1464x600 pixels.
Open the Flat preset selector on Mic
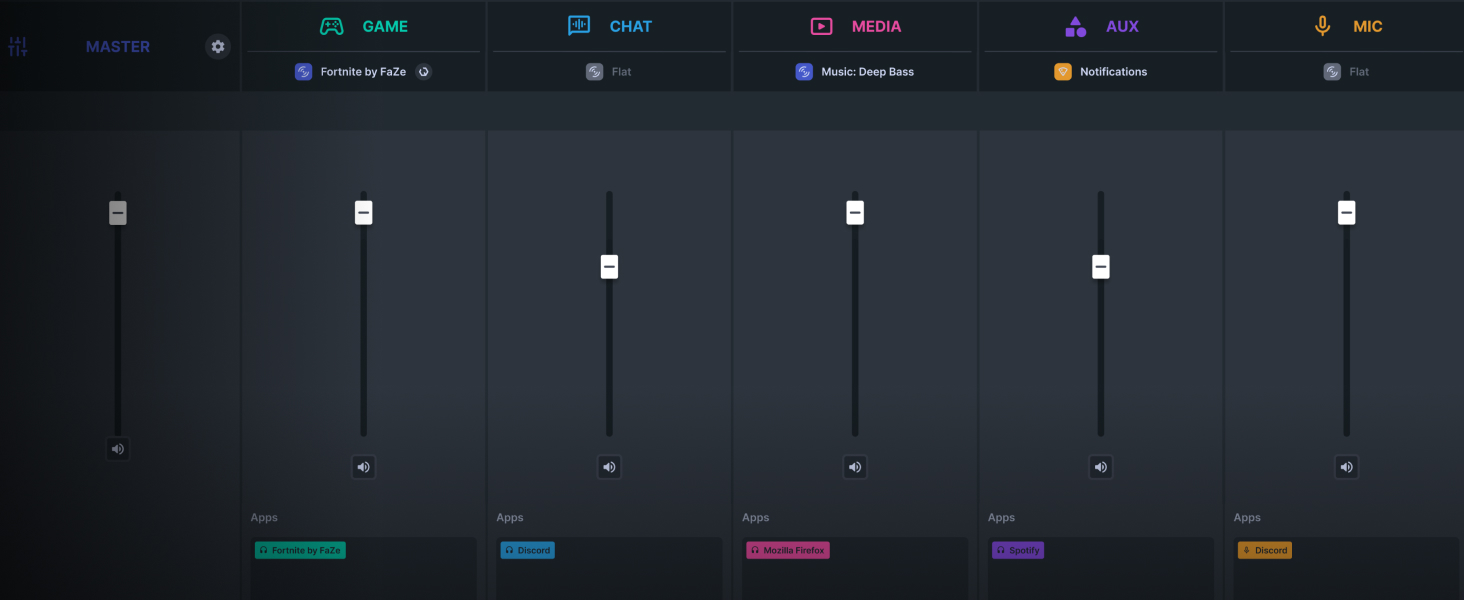(x=1346, y=71)
